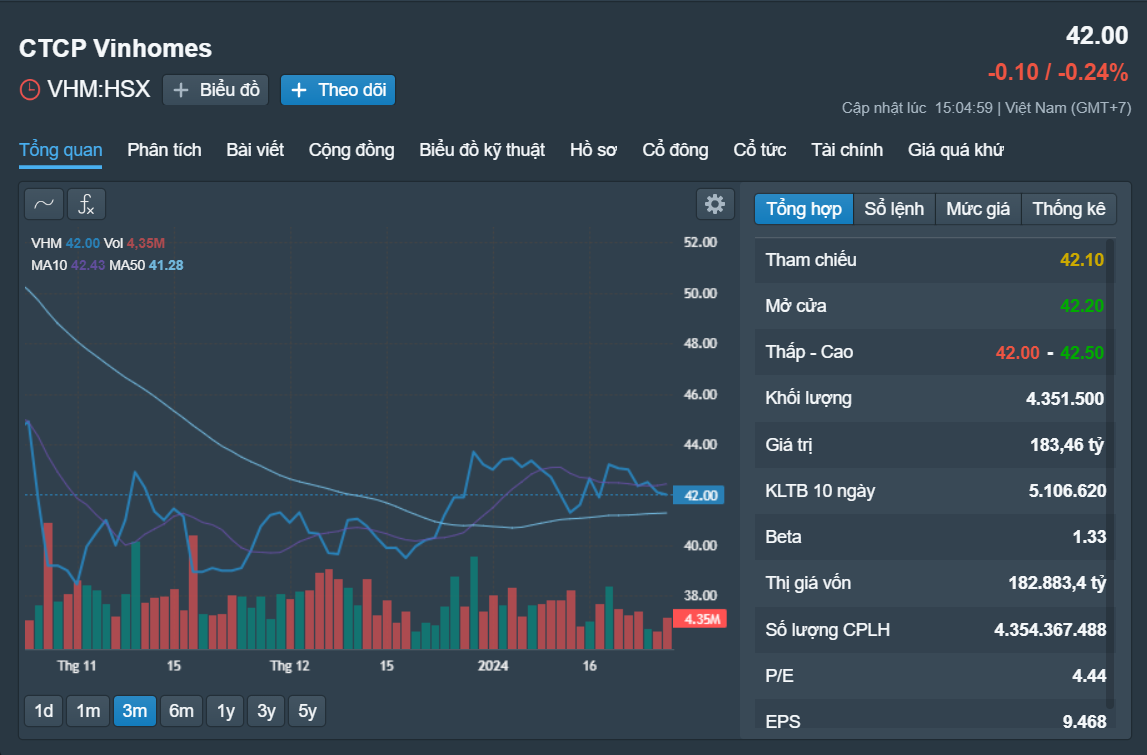The width and height of the screenshot is (1147, 755).
Task: Select the Tổng hợp panel tab
Action: point(804,209)
